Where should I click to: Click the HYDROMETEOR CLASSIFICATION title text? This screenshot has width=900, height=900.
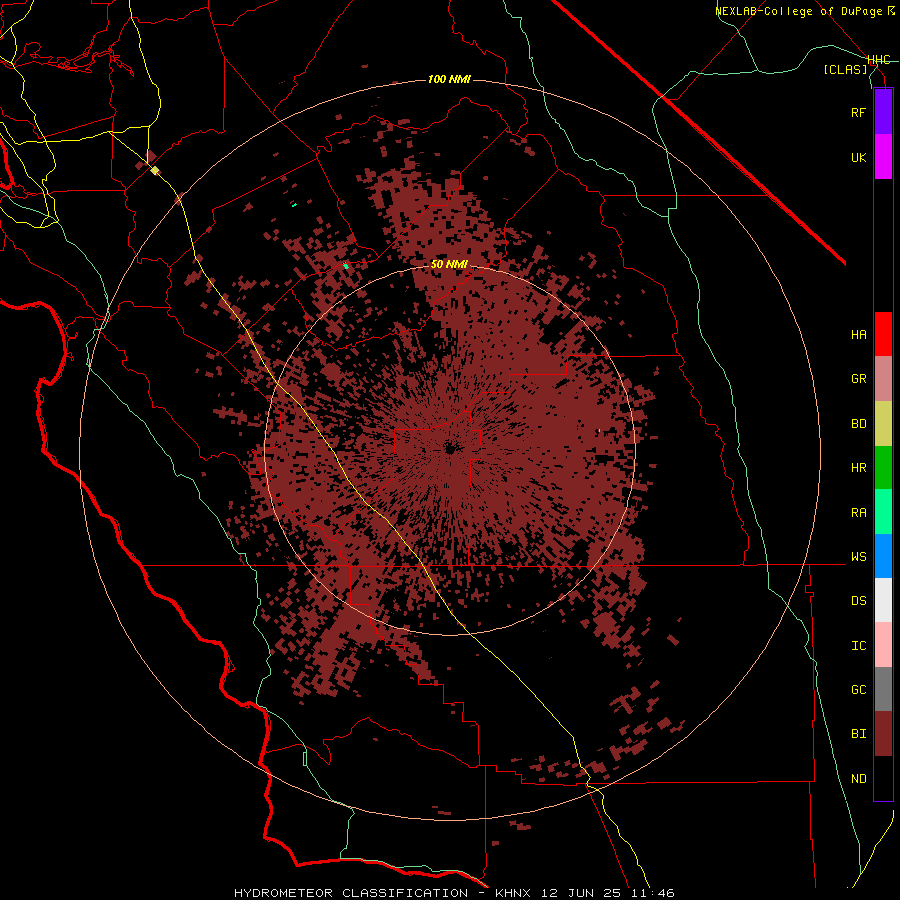(351, 893)
